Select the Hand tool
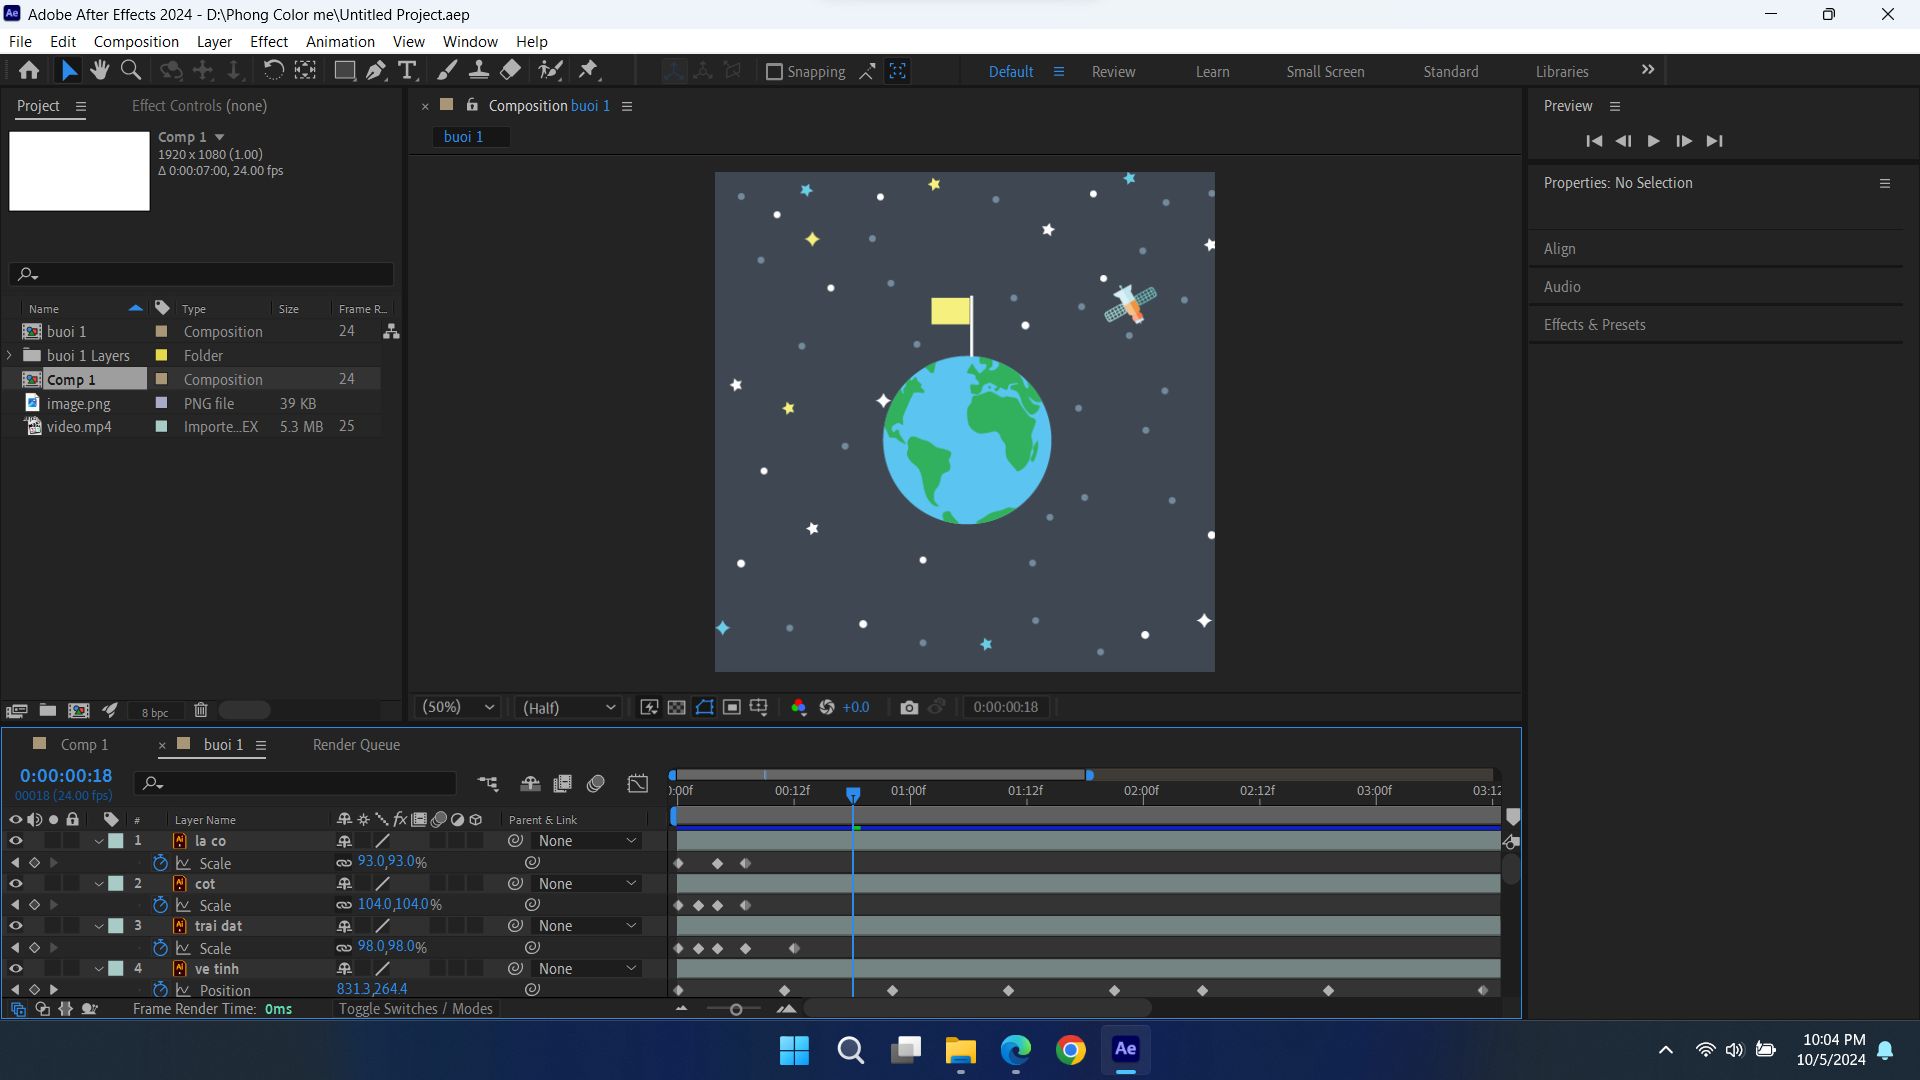1920x1080 pixels. pyautogui.click(x=99, y=70)
